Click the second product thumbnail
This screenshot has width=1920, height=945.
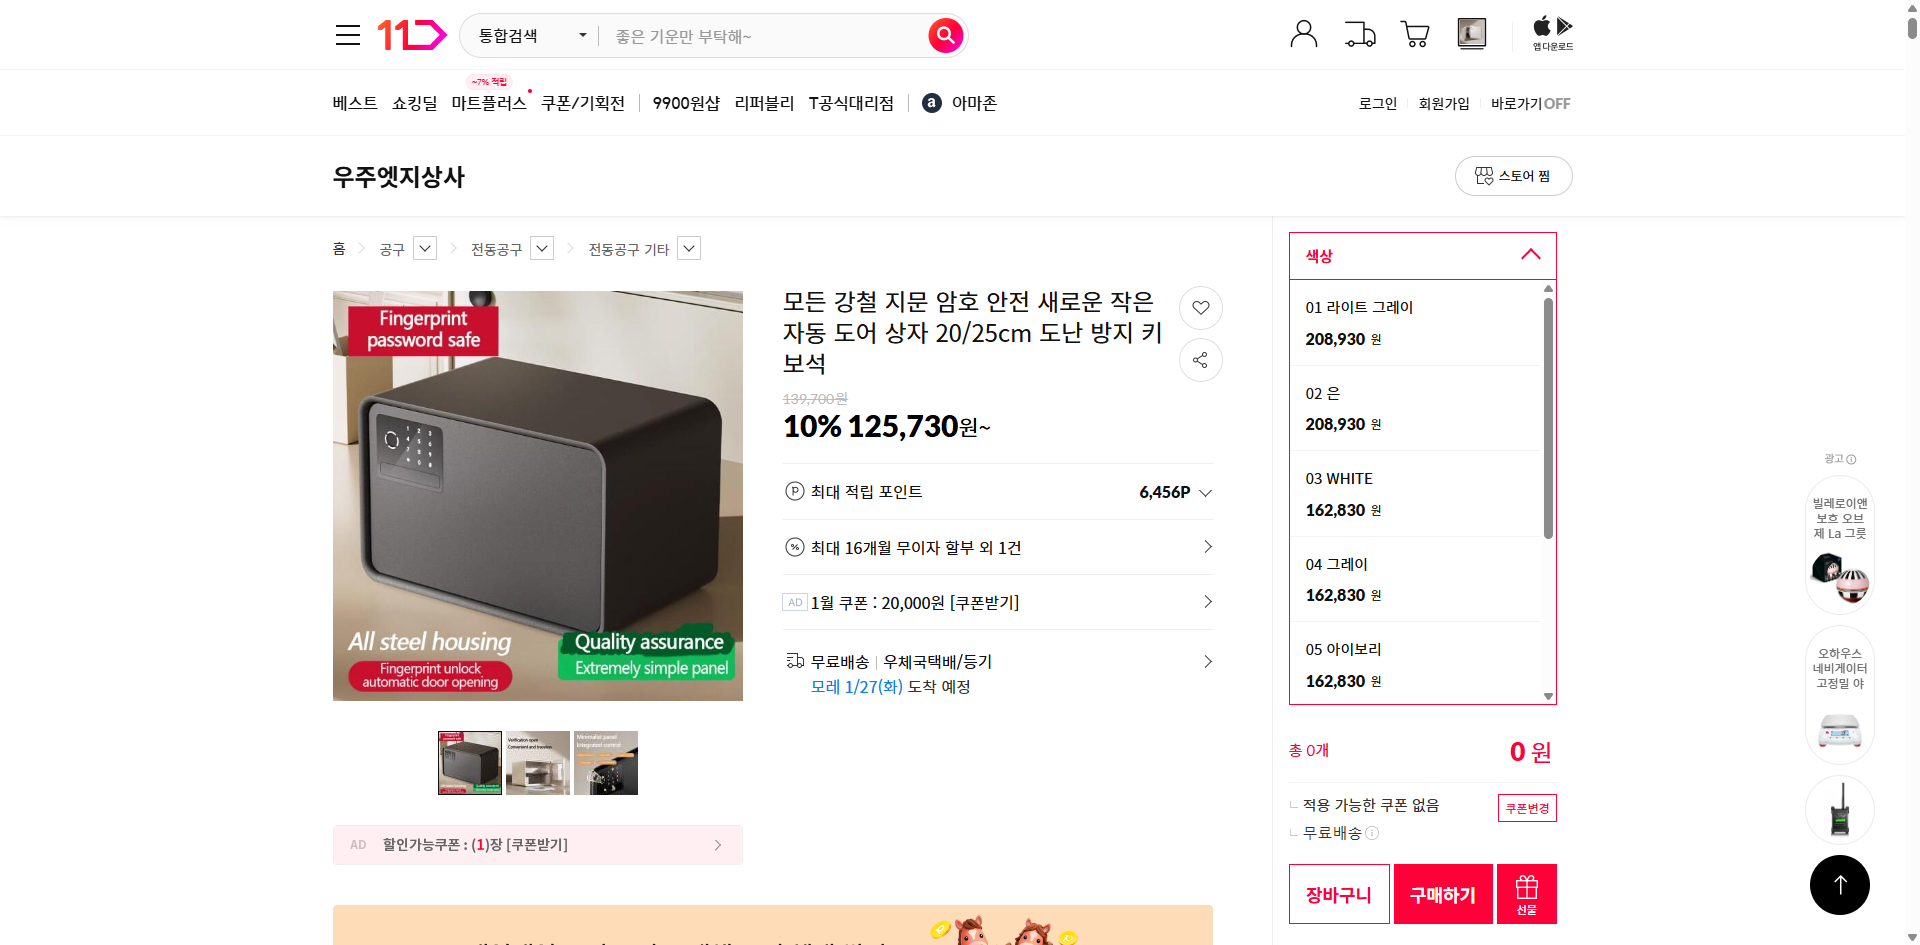point(537,762)
